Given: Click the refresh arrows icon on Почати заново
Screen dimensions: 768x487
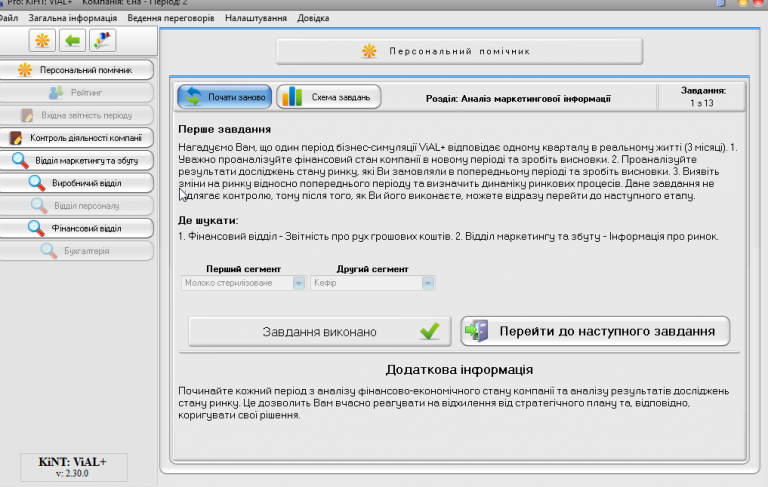Looking at the screenshot, I should [x=193, y=97].
